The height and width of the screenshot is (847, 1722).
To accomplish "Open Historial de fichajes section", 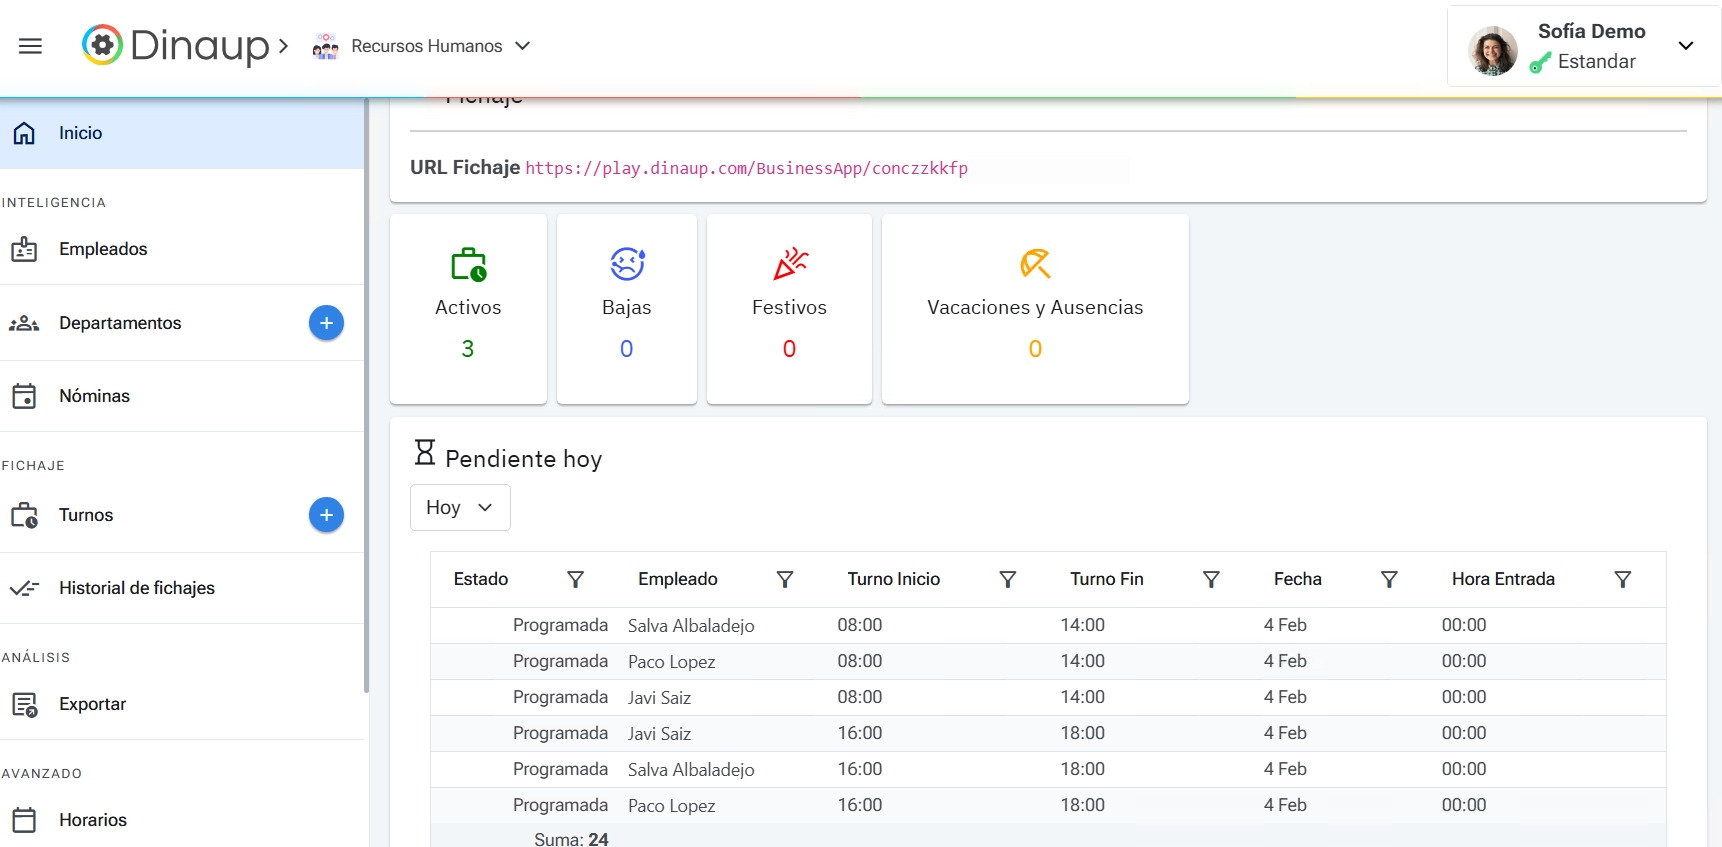I will point(137,588).
